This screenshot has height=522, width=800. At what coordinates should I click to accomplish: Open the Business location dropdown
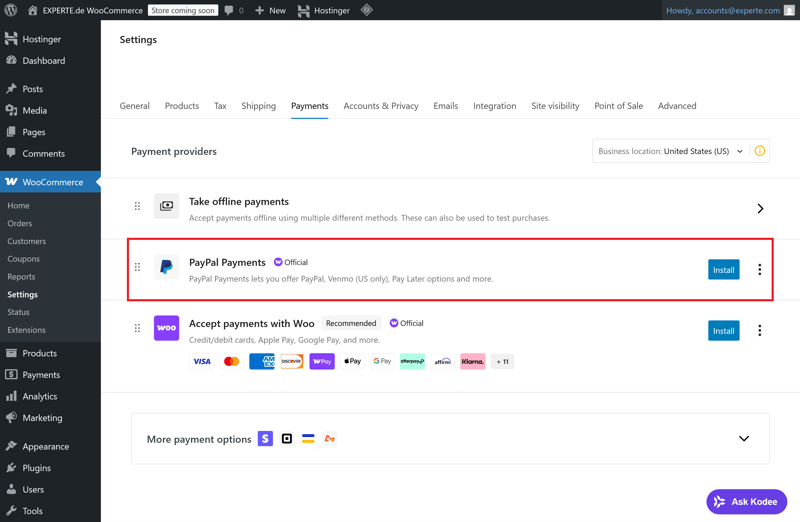click(x=669, y=151)
